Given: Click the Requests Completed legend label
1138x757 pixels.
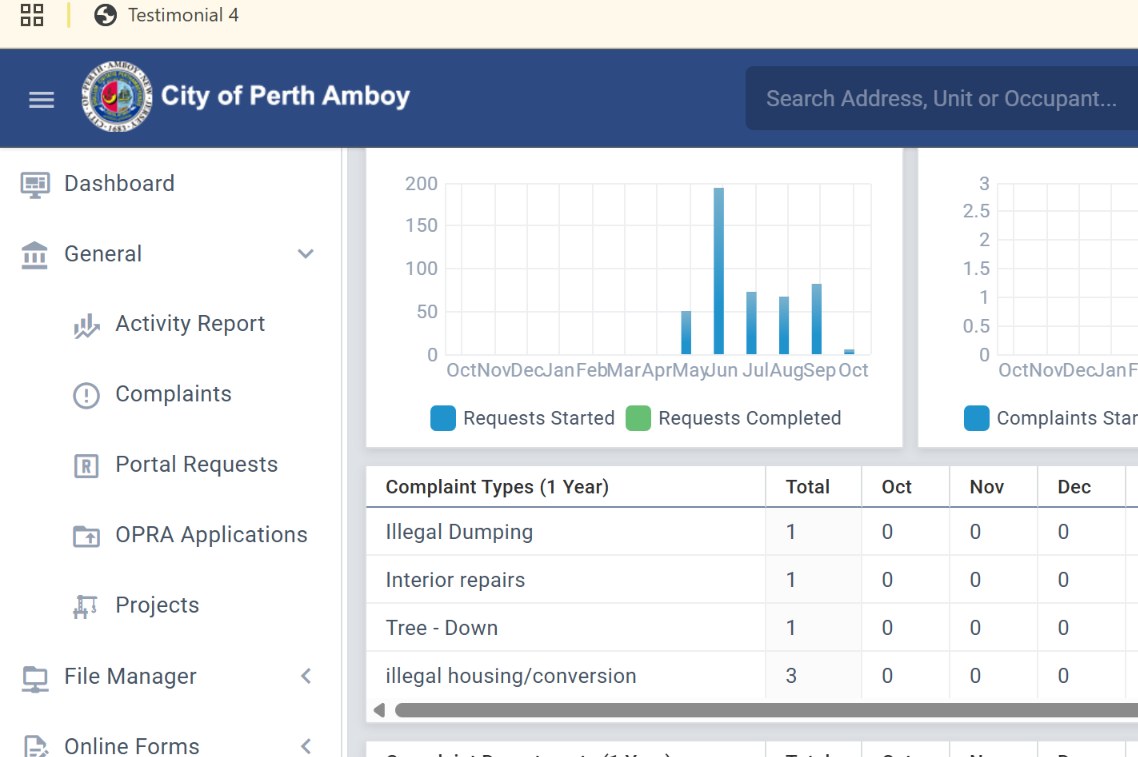Looking at the screenshot, I should (750, 418).
